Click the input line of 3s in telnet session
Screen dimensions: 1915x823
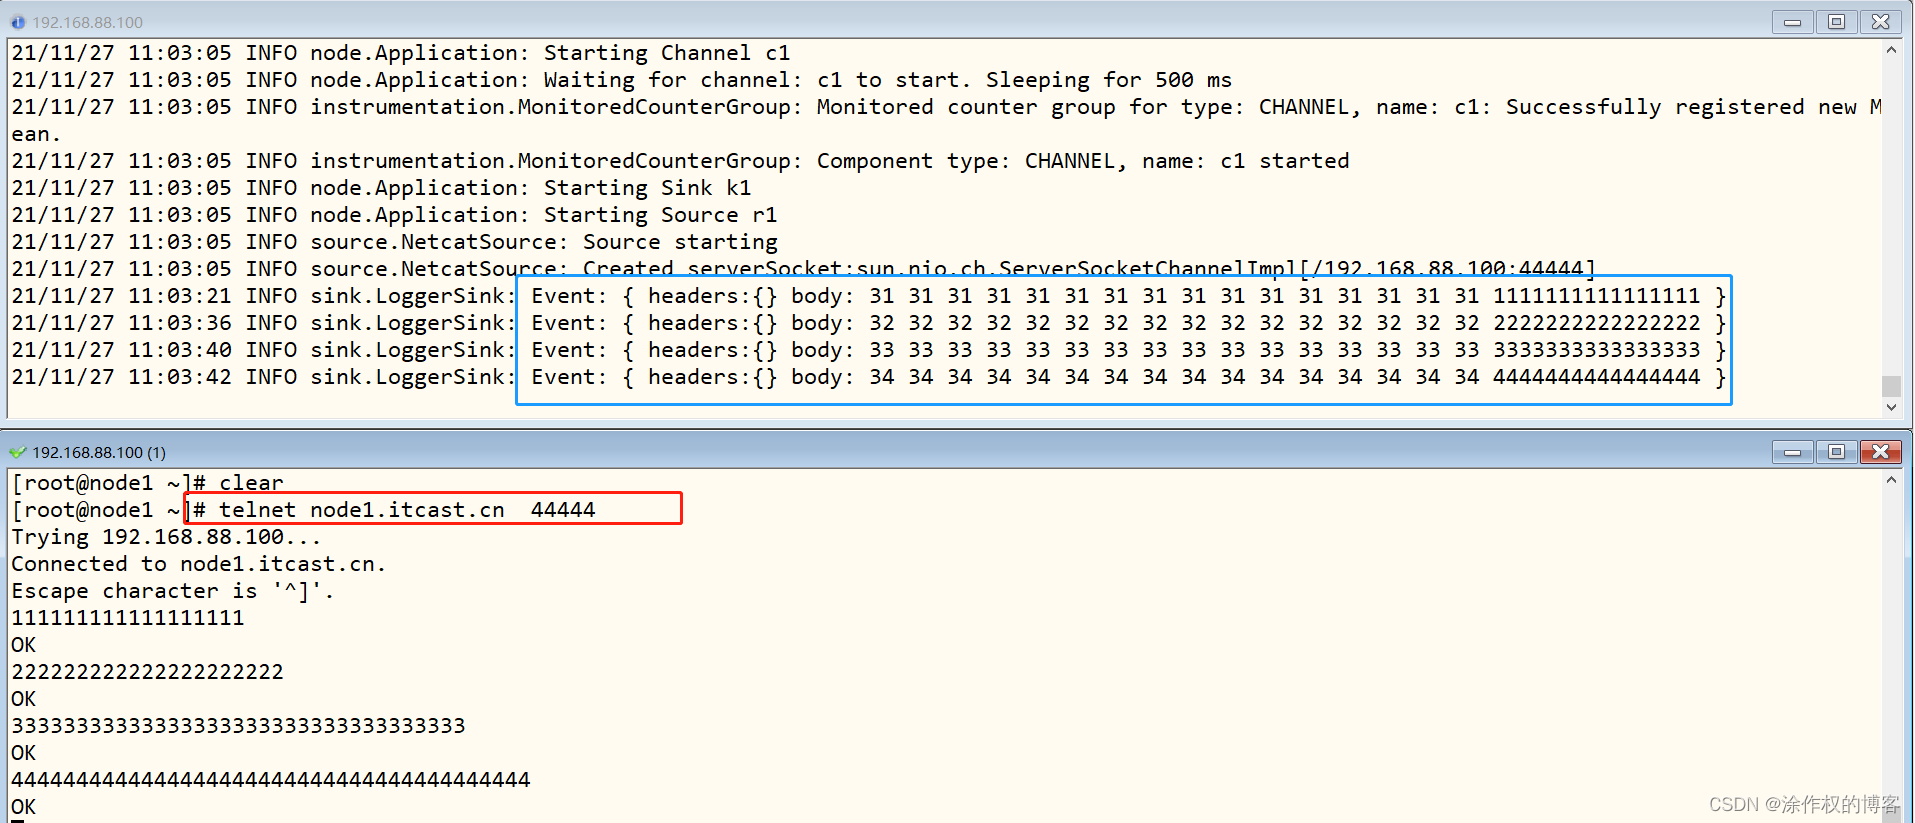[x=238, y=726]
